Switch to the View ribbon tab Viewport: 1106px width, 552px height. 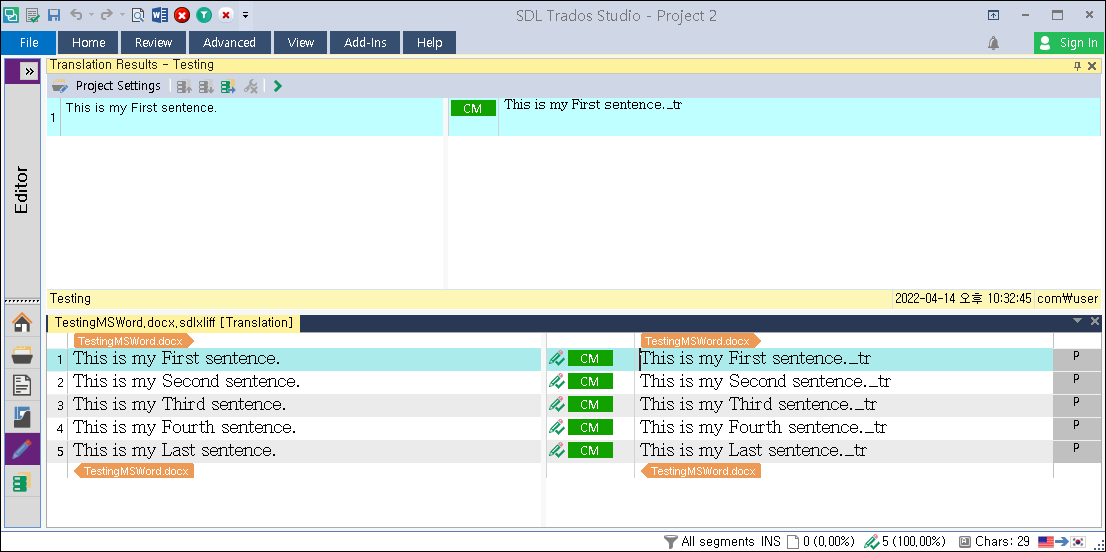[300, 42]
